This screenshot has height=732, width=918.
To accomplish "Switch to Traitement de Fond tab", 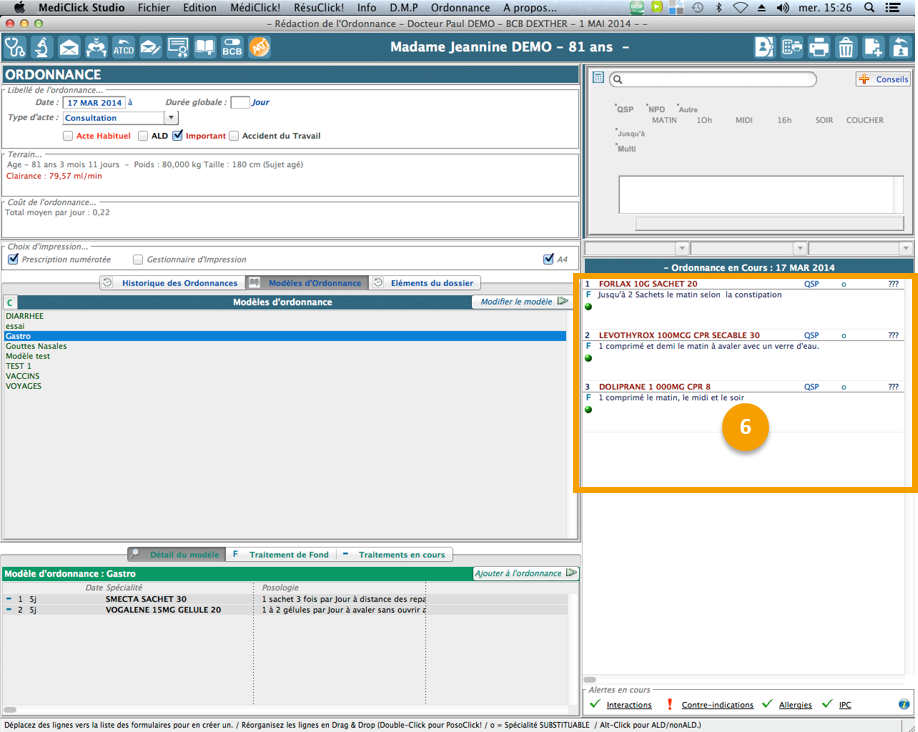I will point(282,555).
